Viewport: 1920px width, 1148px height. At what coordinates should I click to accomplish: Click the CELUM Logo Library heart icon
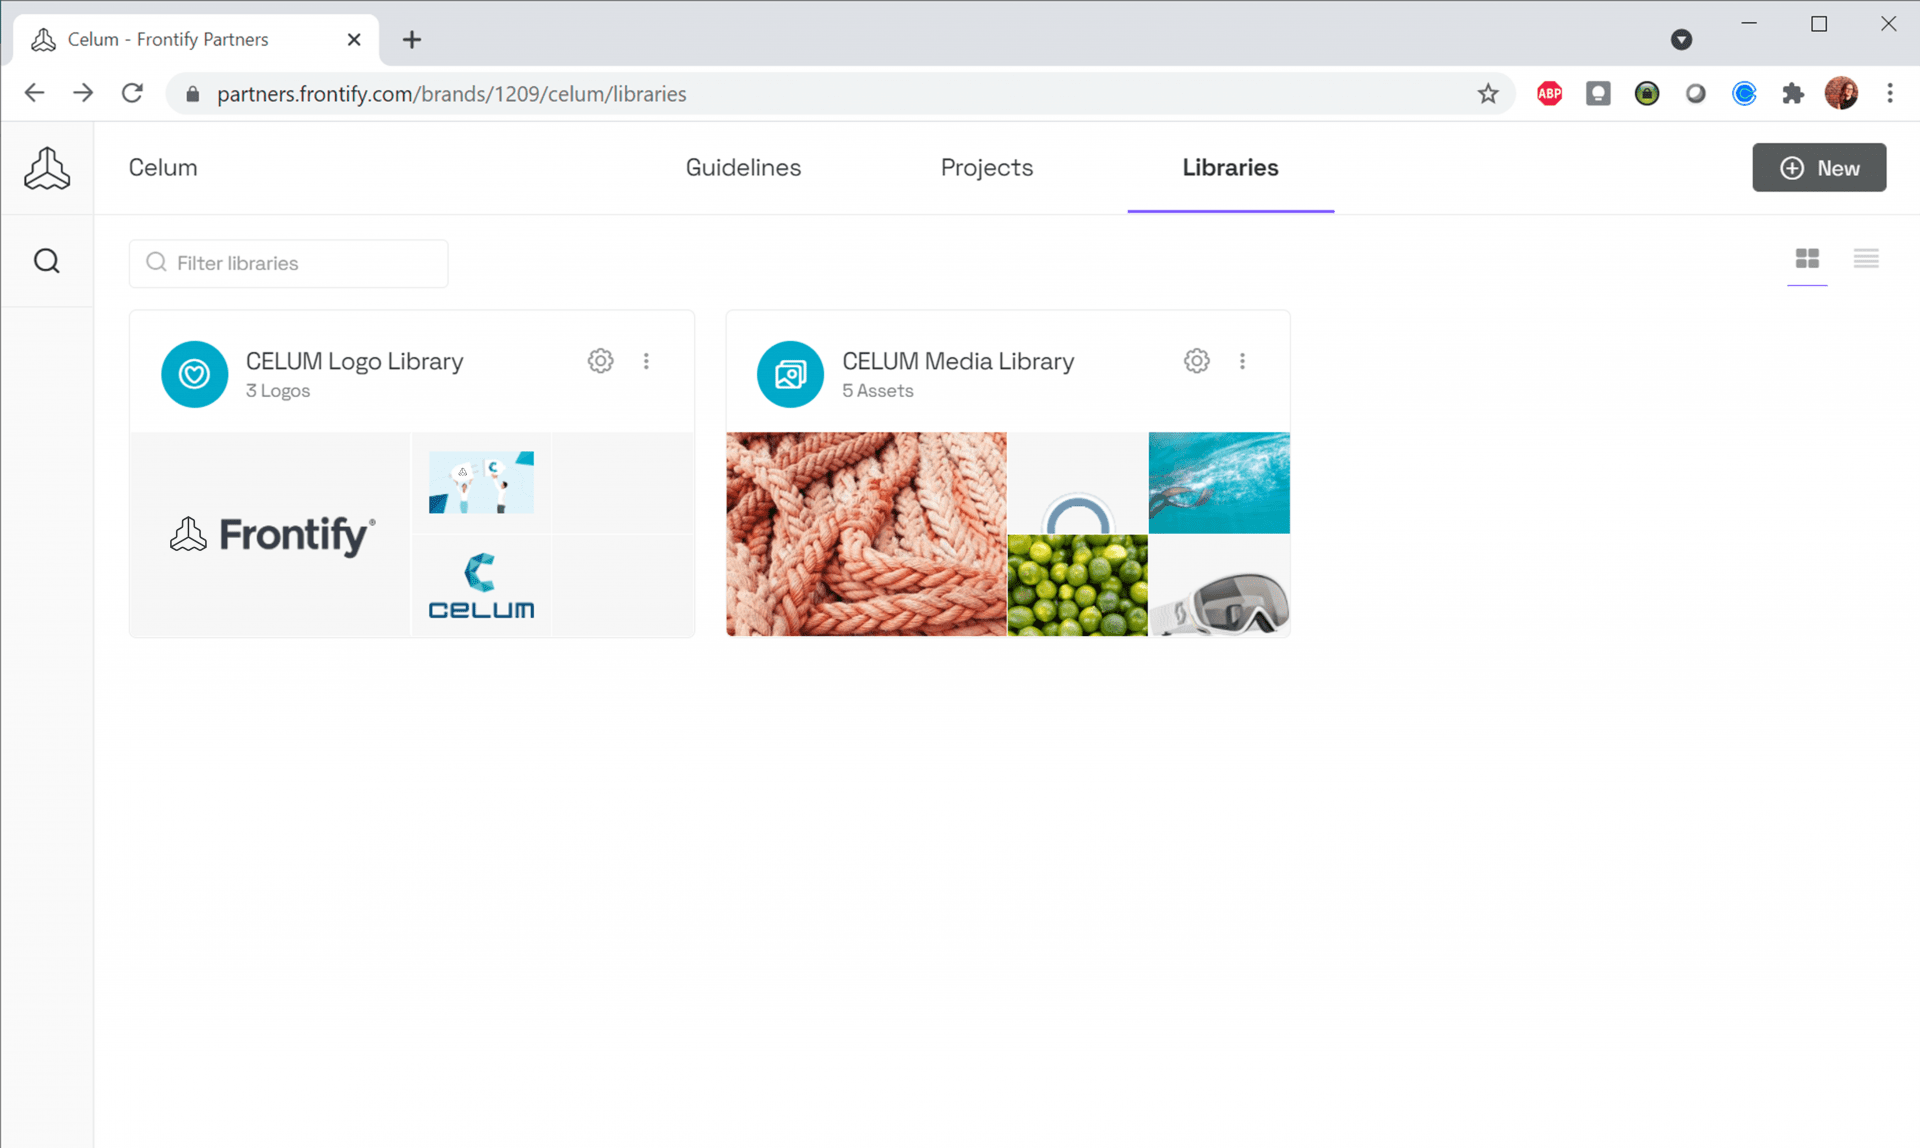[x=194, y=374]
